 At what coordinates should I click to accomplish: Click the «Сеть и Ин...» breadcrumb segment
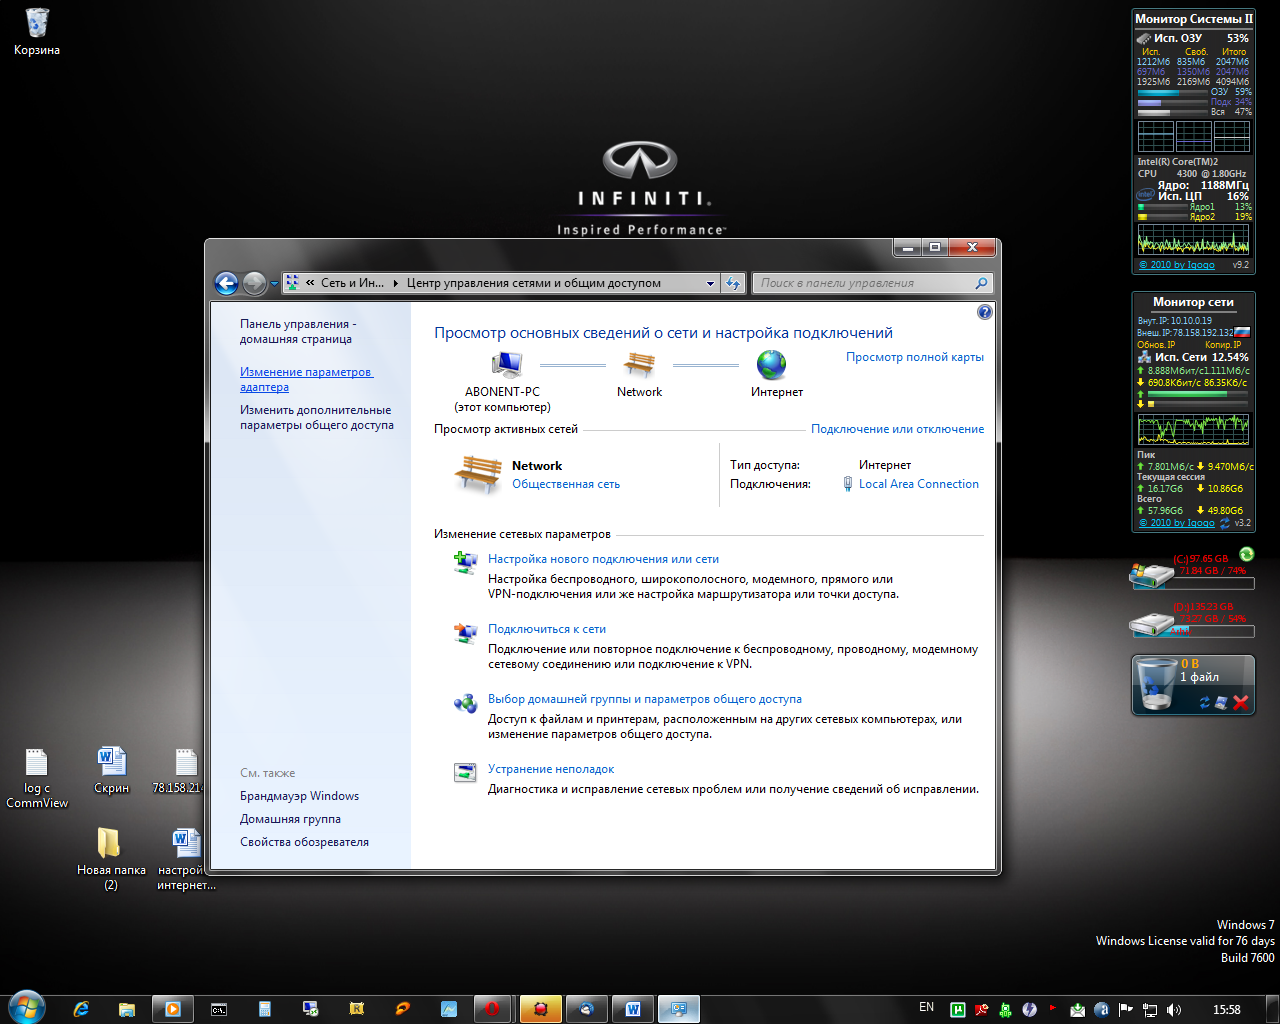[x=352, y=283]
